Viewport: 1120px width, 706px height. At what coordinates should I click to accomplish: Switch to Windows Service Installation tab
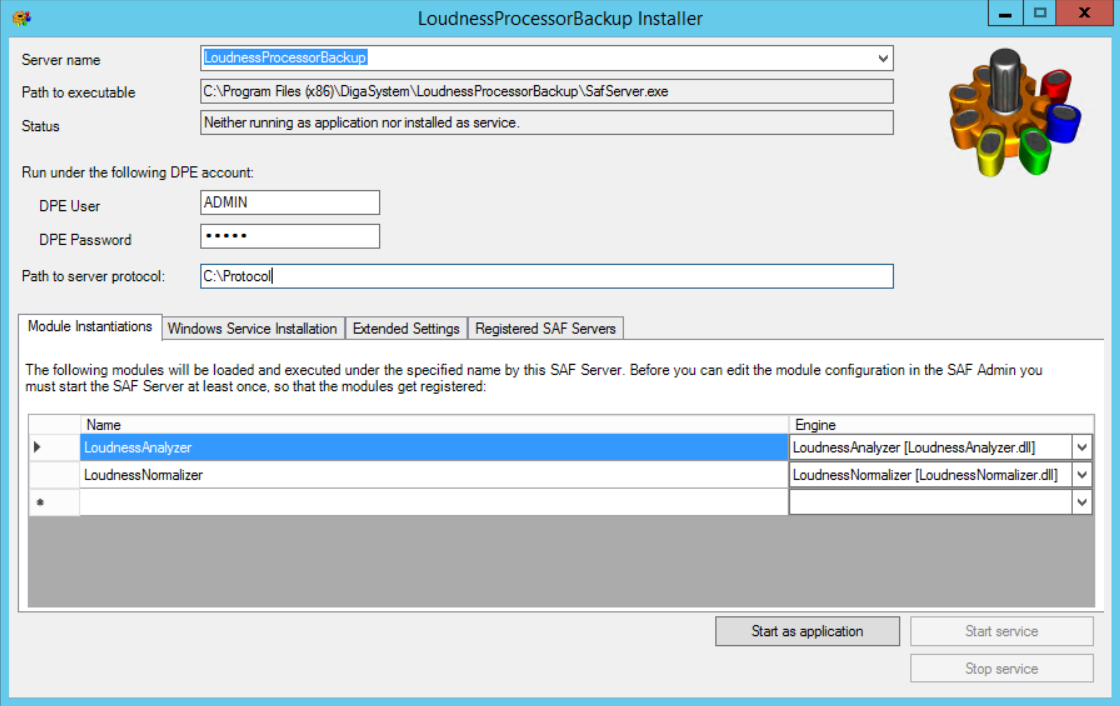(x=252, y=328)
